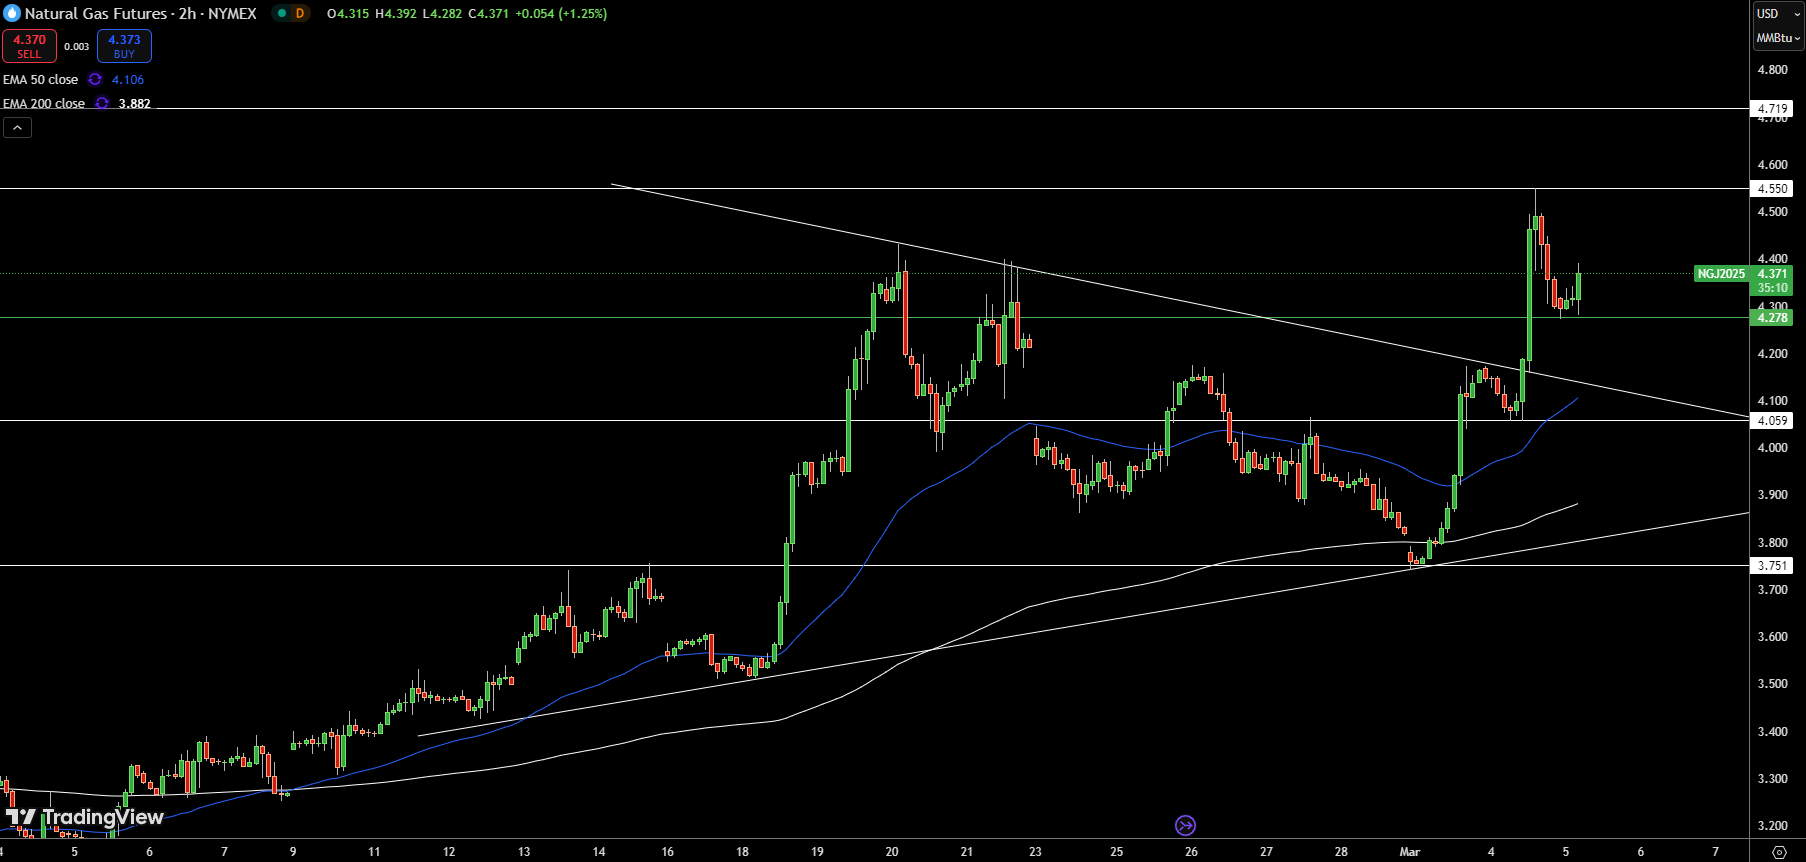Viewport: 1806px width, 862px height.
Task: Click the green NGJ2025 symbol label
Action: tap(1721, 273)
